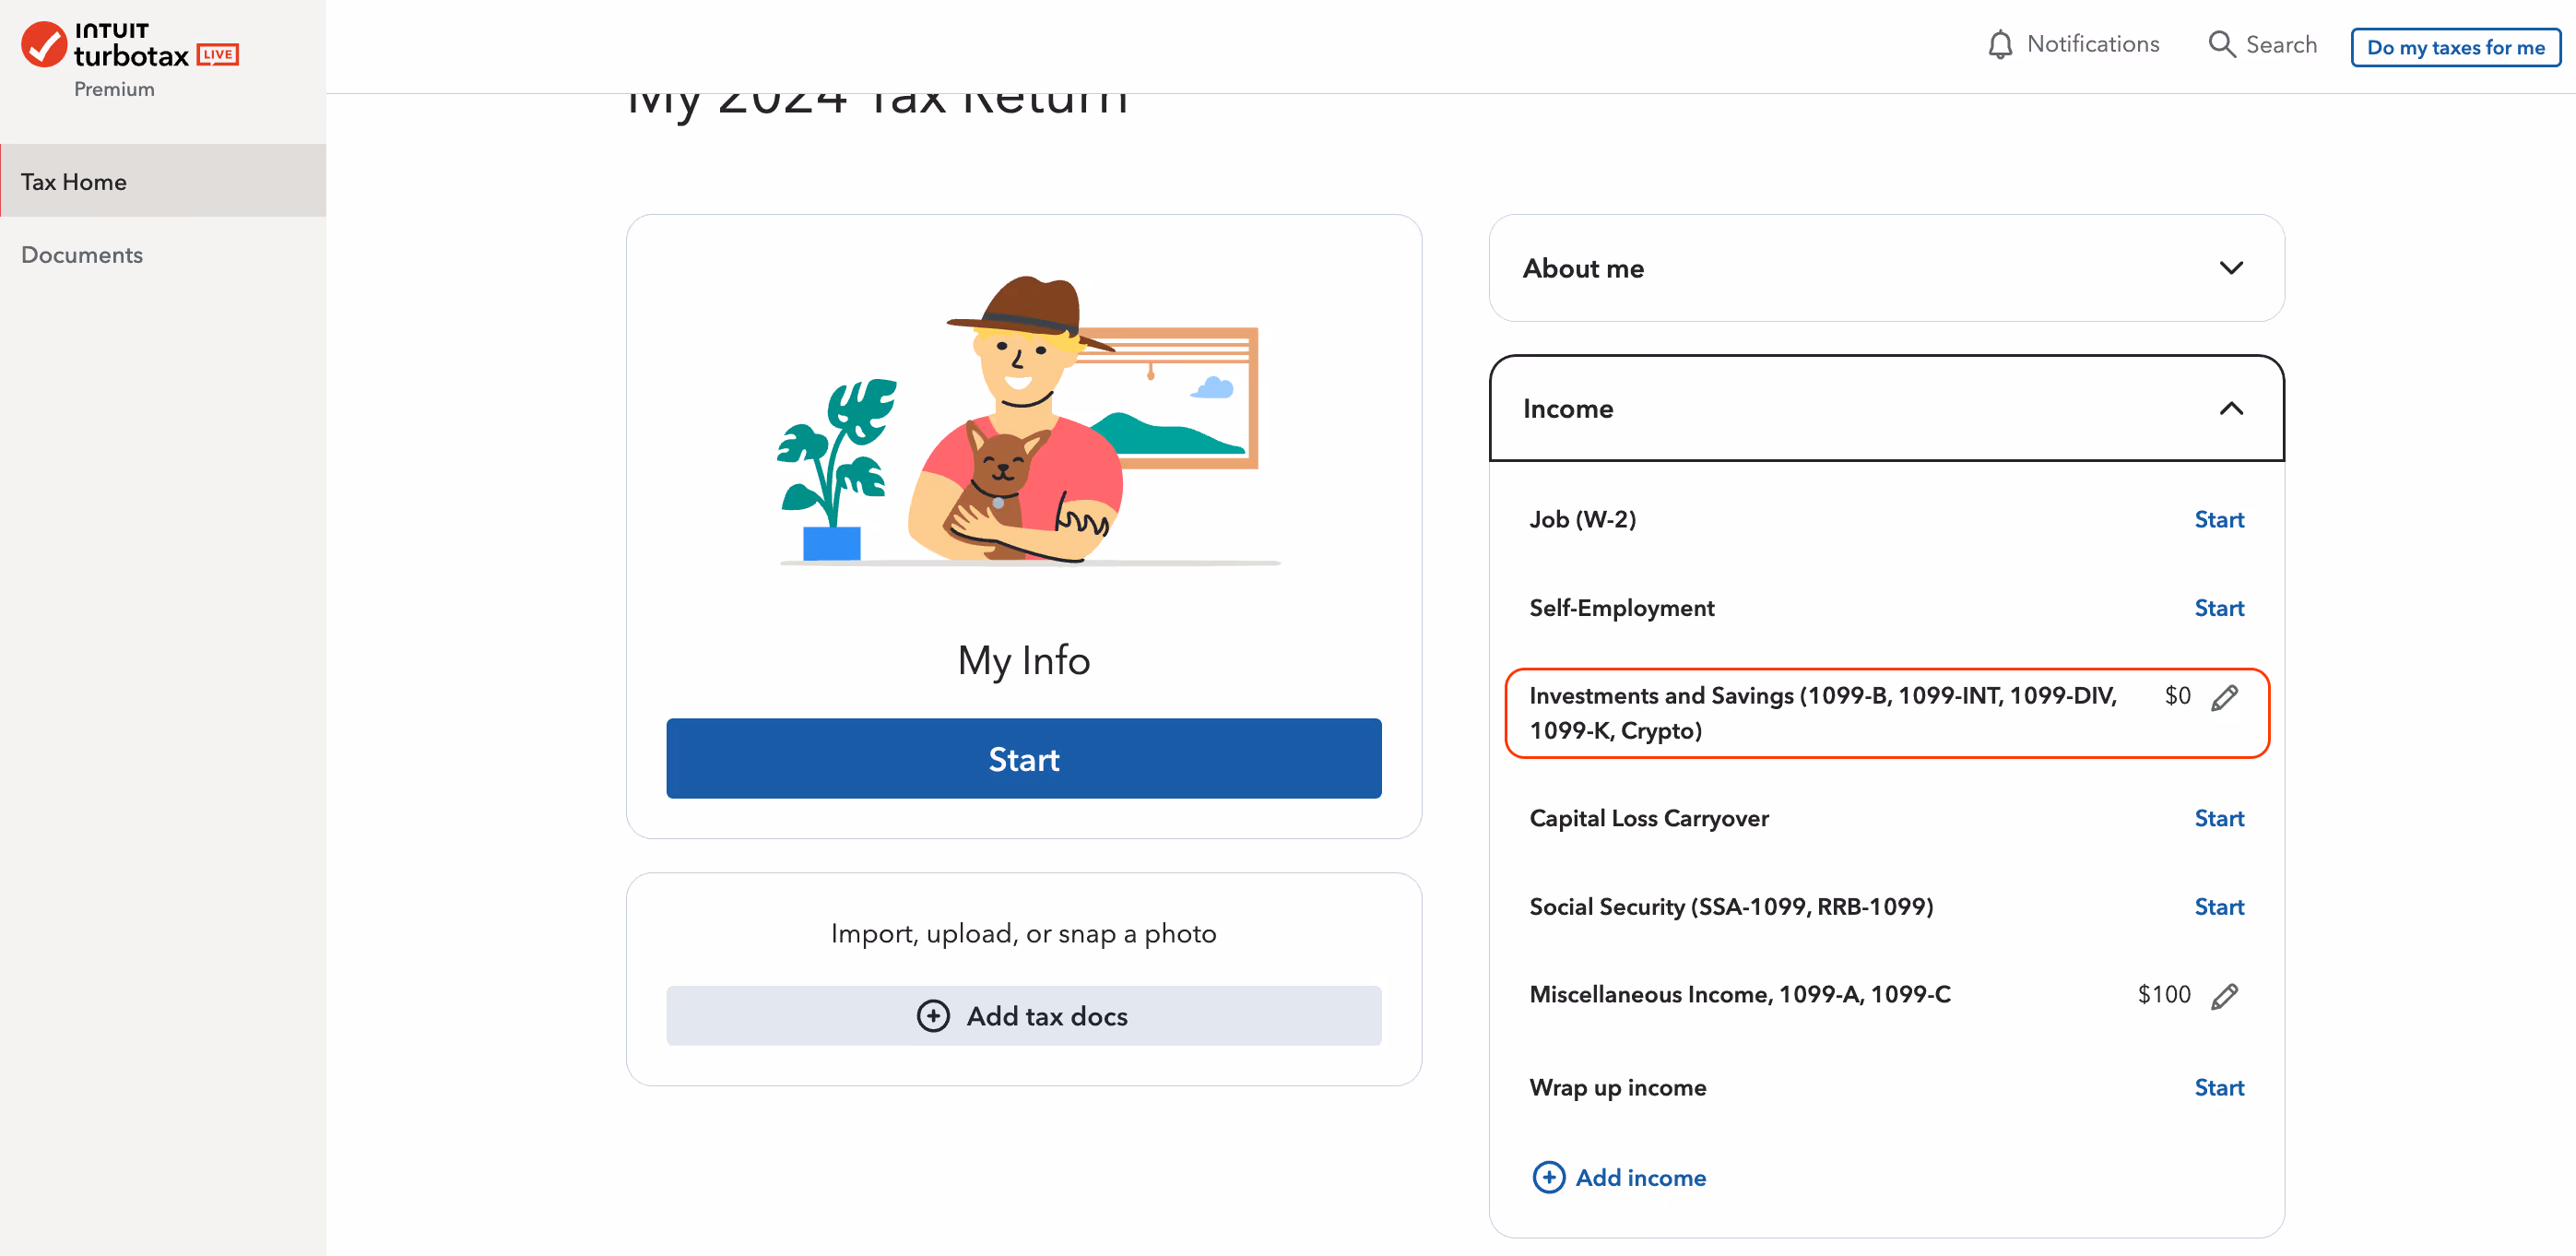
Task: Start Social Security income section
Action: tap(2218, 907)
